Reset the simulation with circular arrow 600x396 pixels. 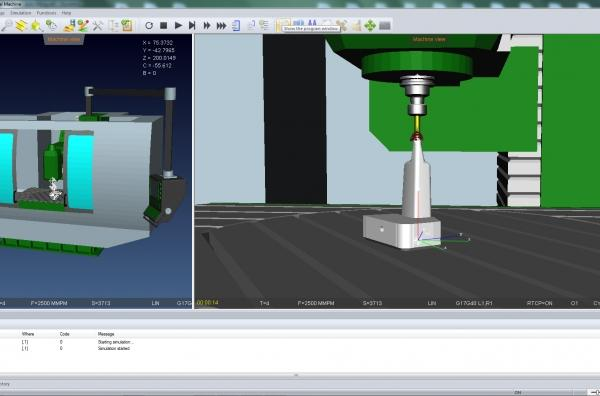149,26
